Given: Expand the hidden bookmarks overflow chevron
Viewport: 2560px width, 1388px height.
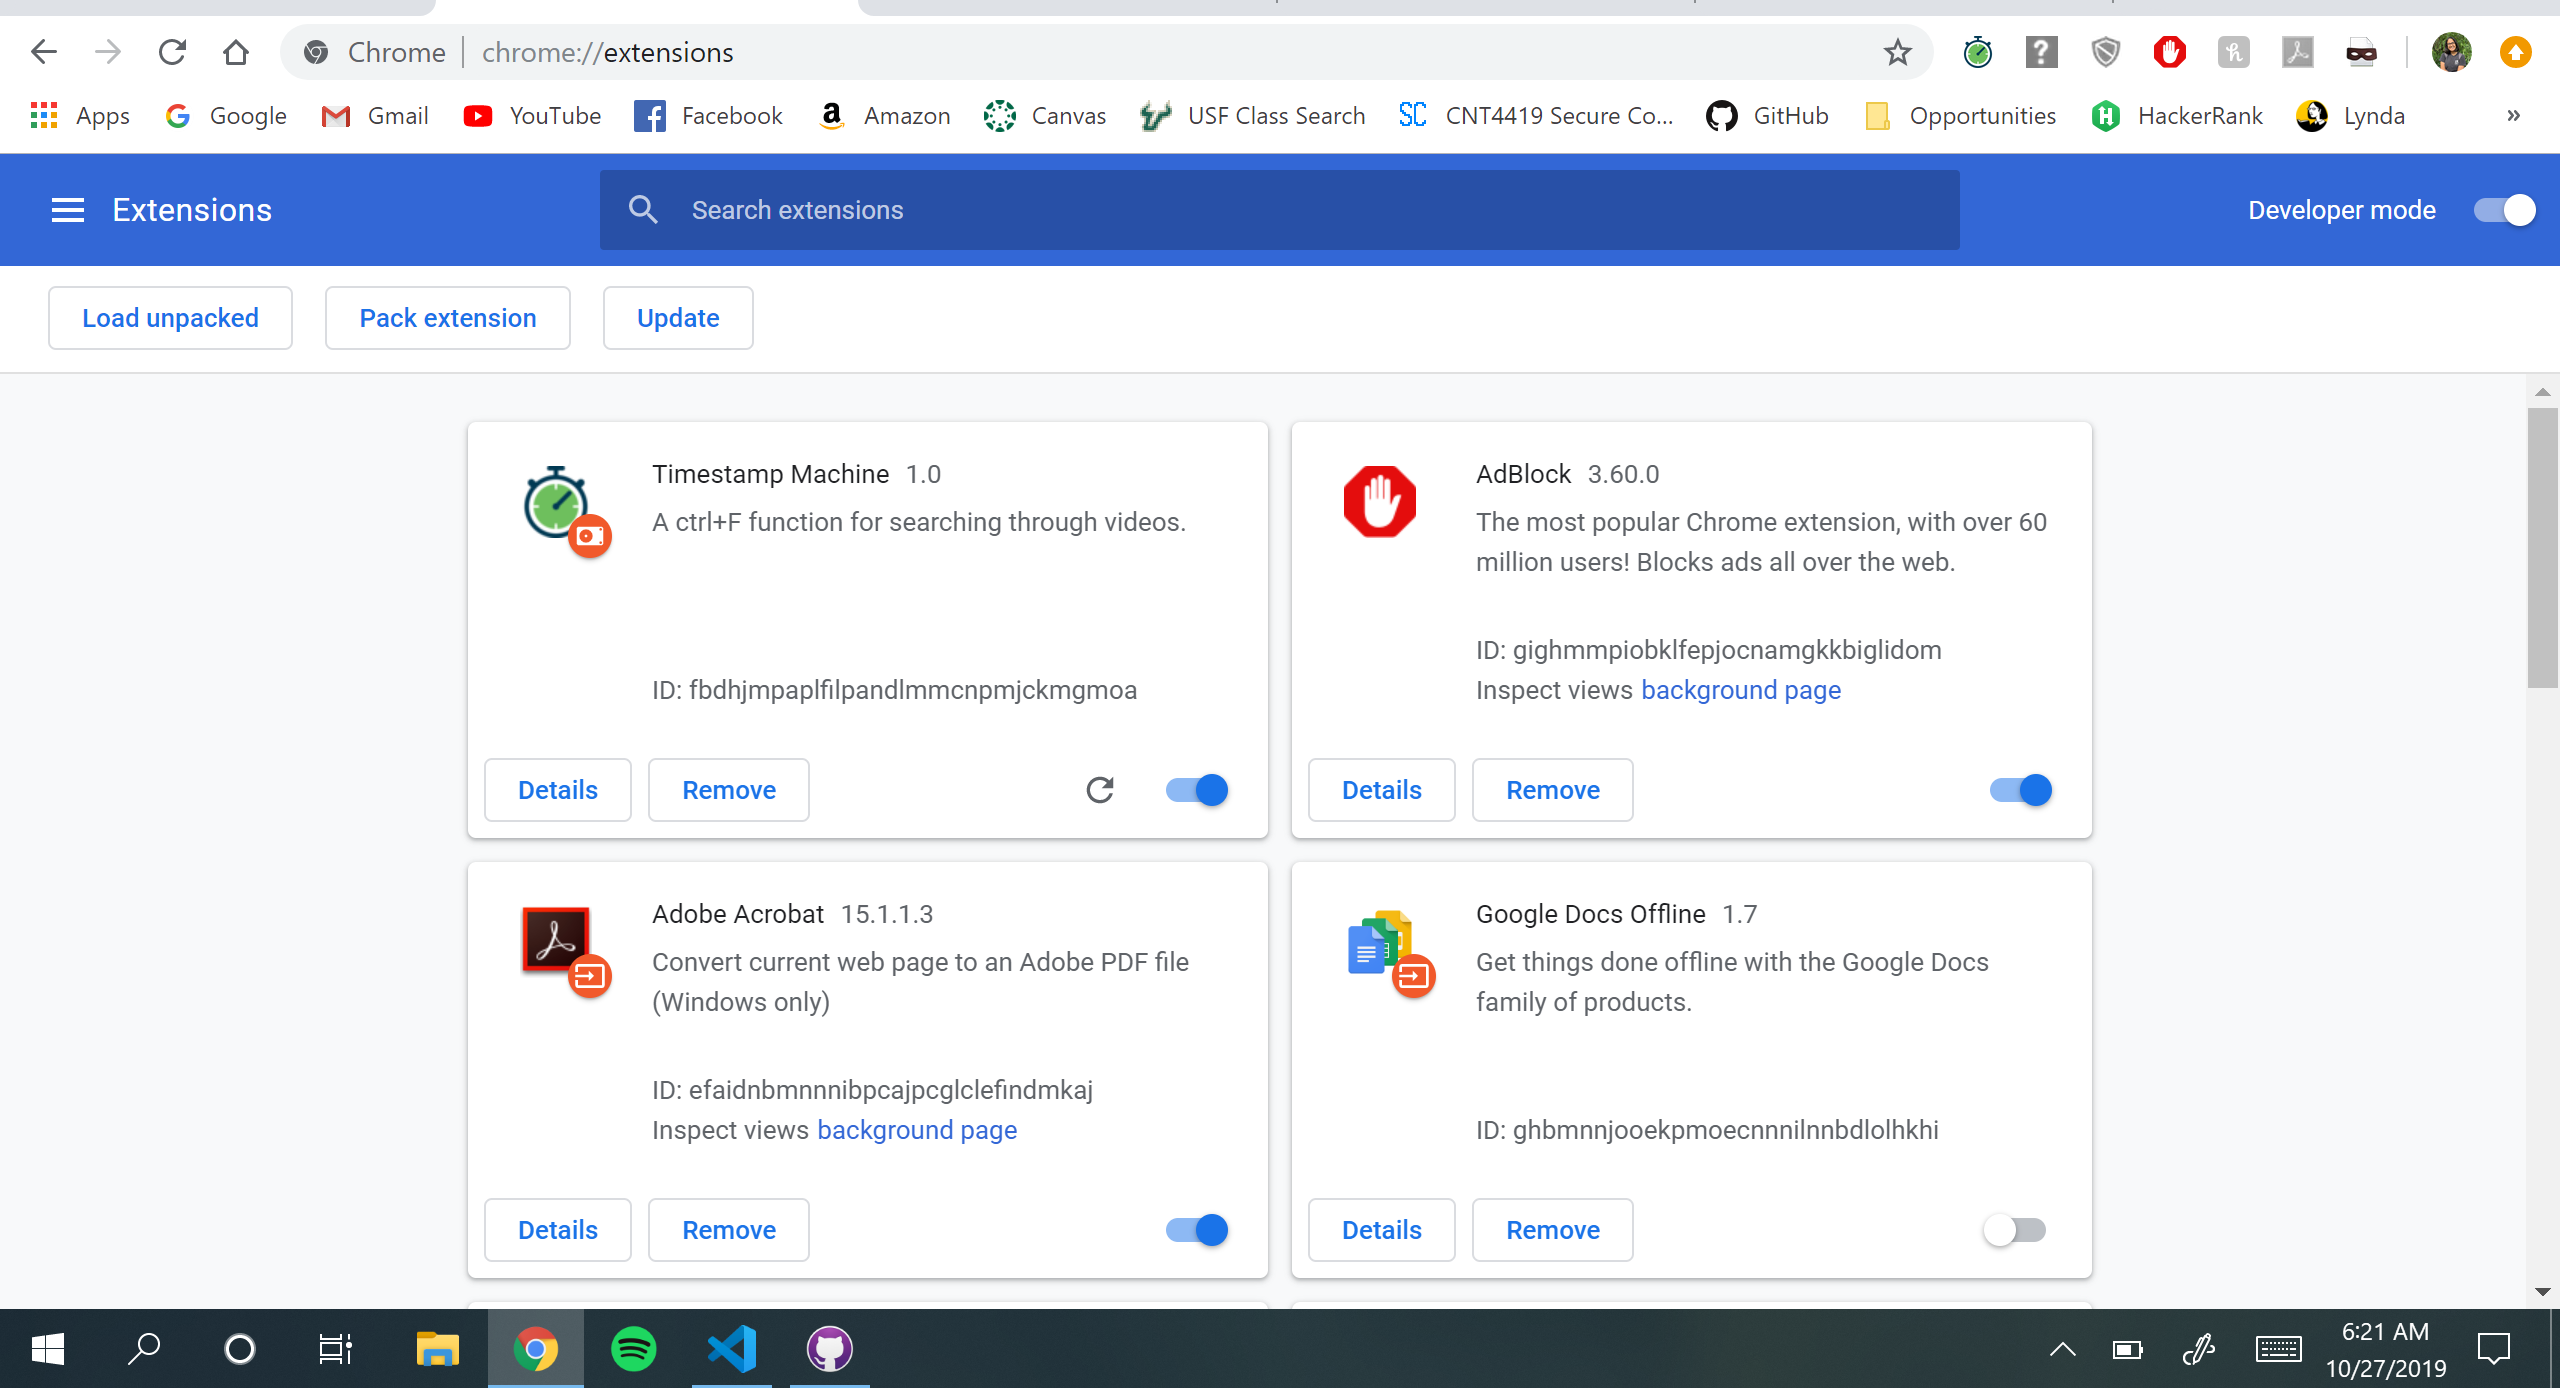Looking at the screenshot, I should (x=2513, y=116).
